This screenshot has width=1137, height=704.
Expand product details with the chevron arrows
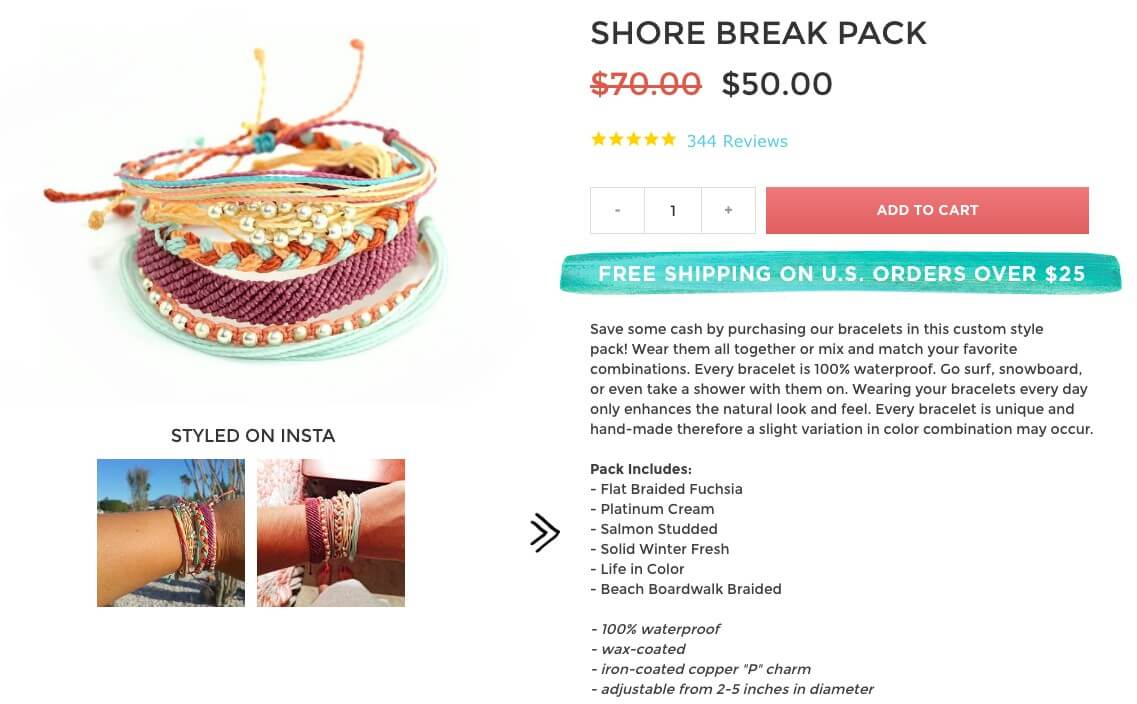[x=546, y=533]
